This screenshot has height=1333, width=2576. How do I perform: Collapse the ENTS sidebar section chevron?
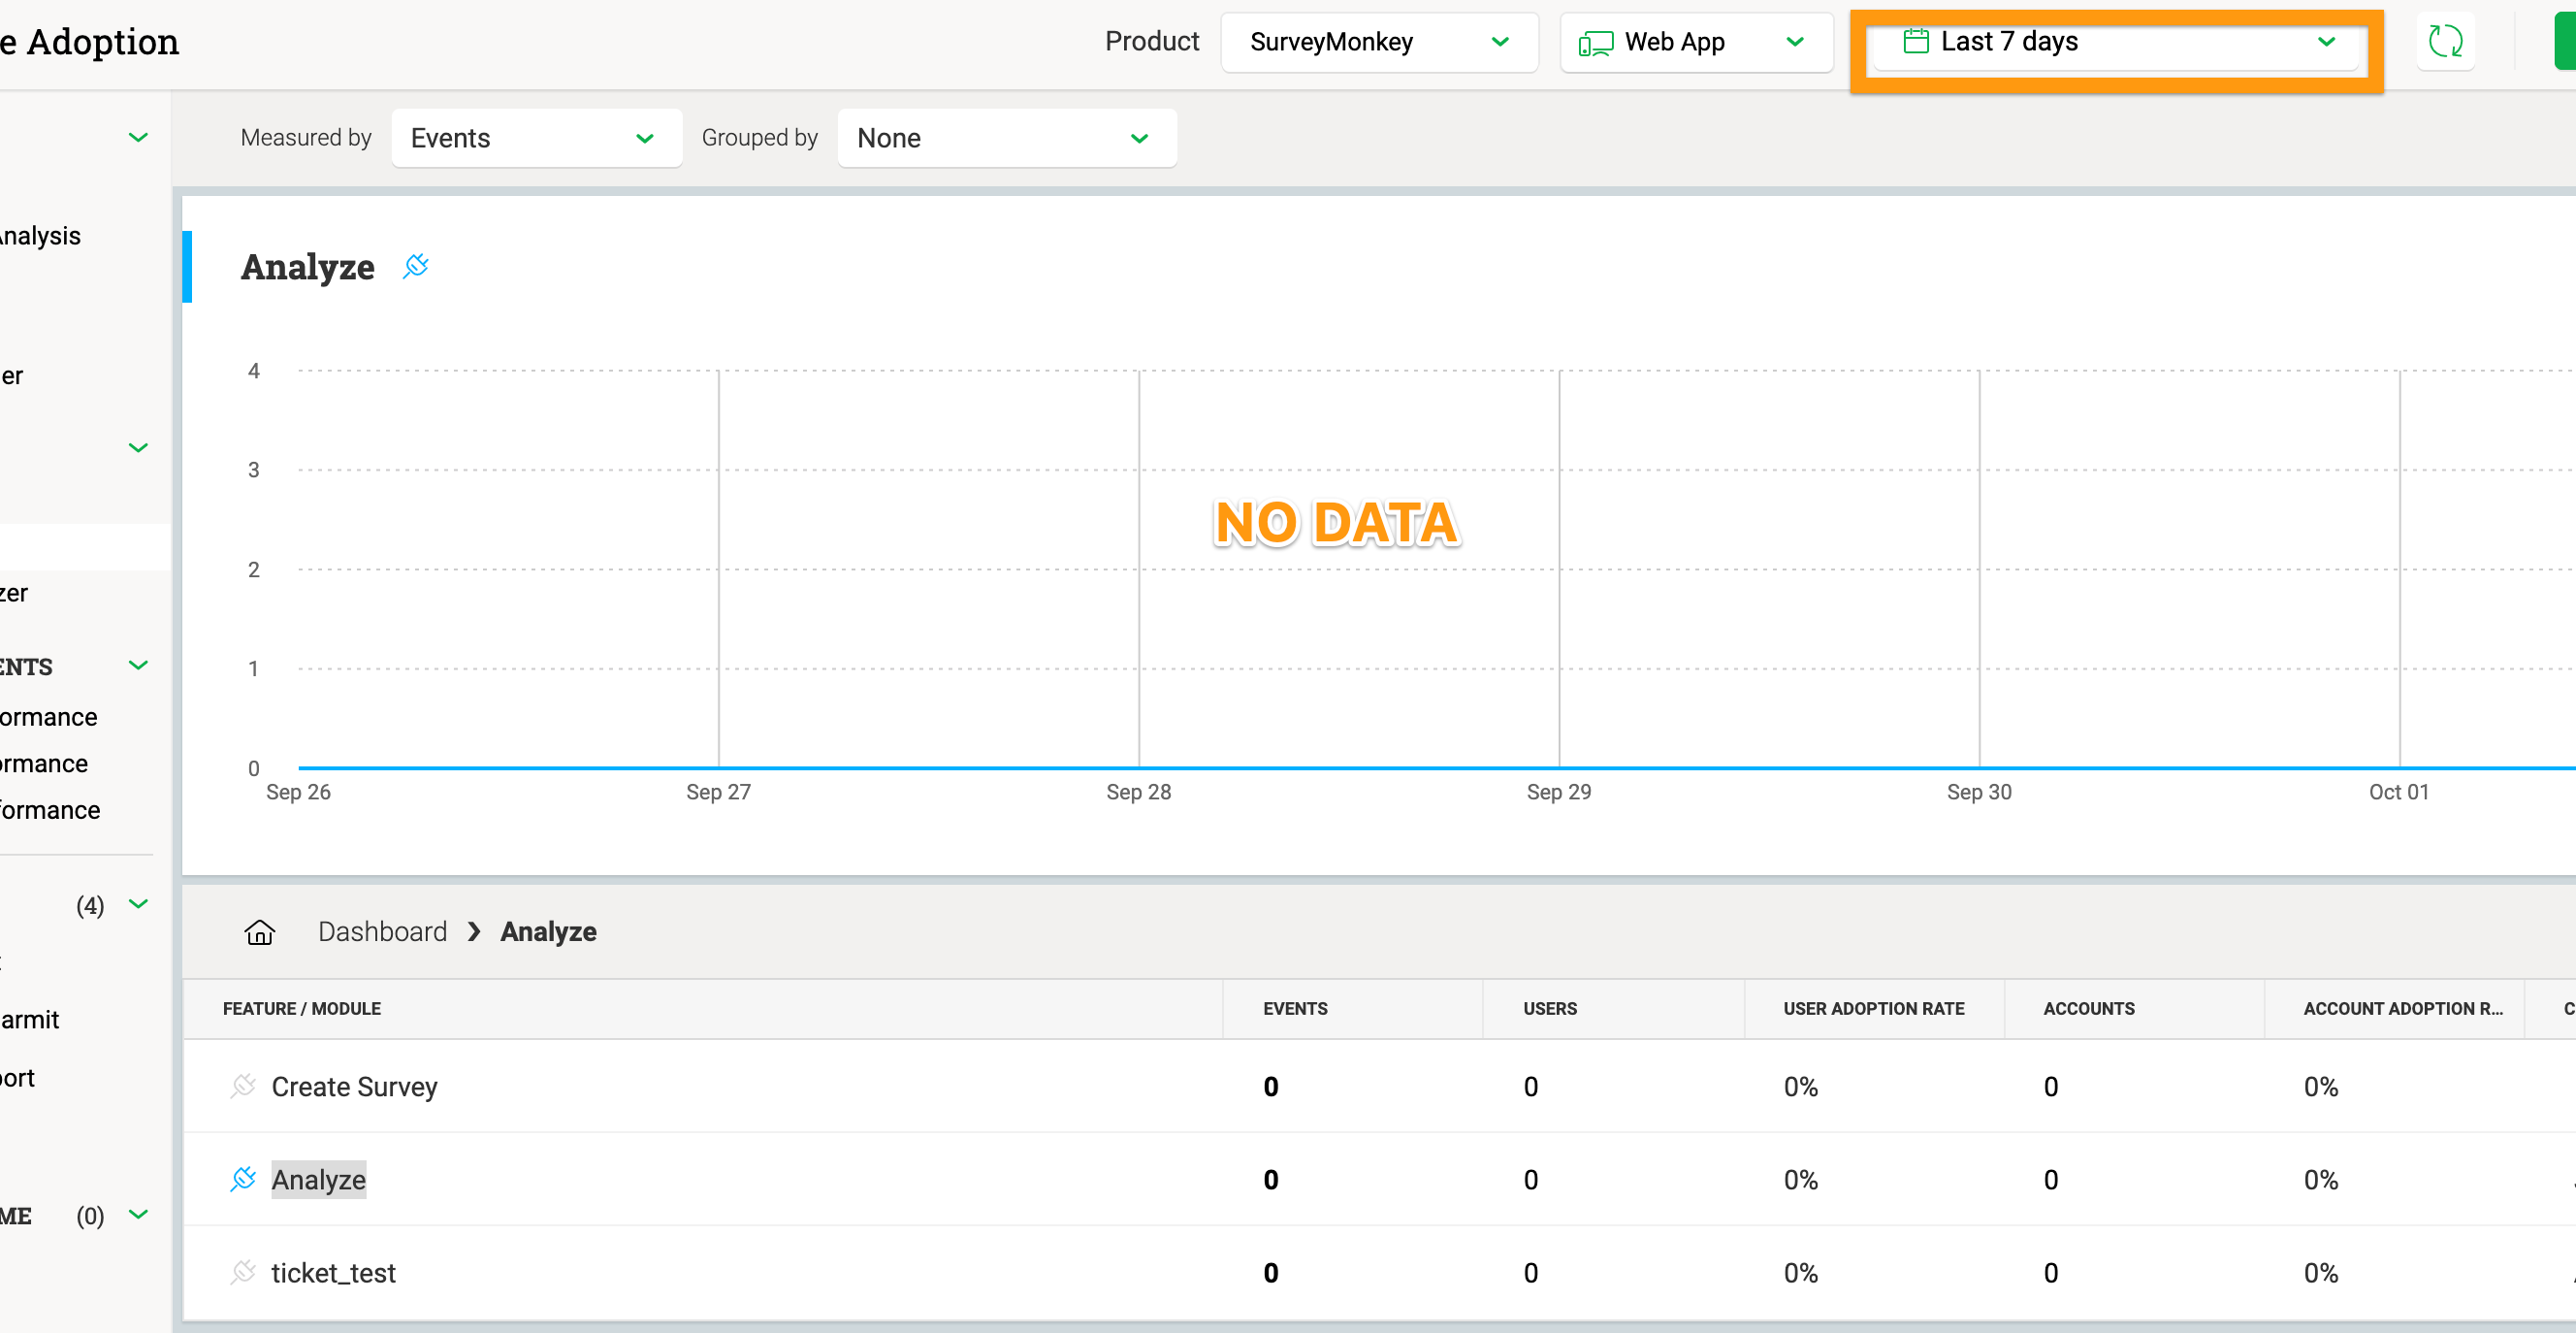pos(138,665)
